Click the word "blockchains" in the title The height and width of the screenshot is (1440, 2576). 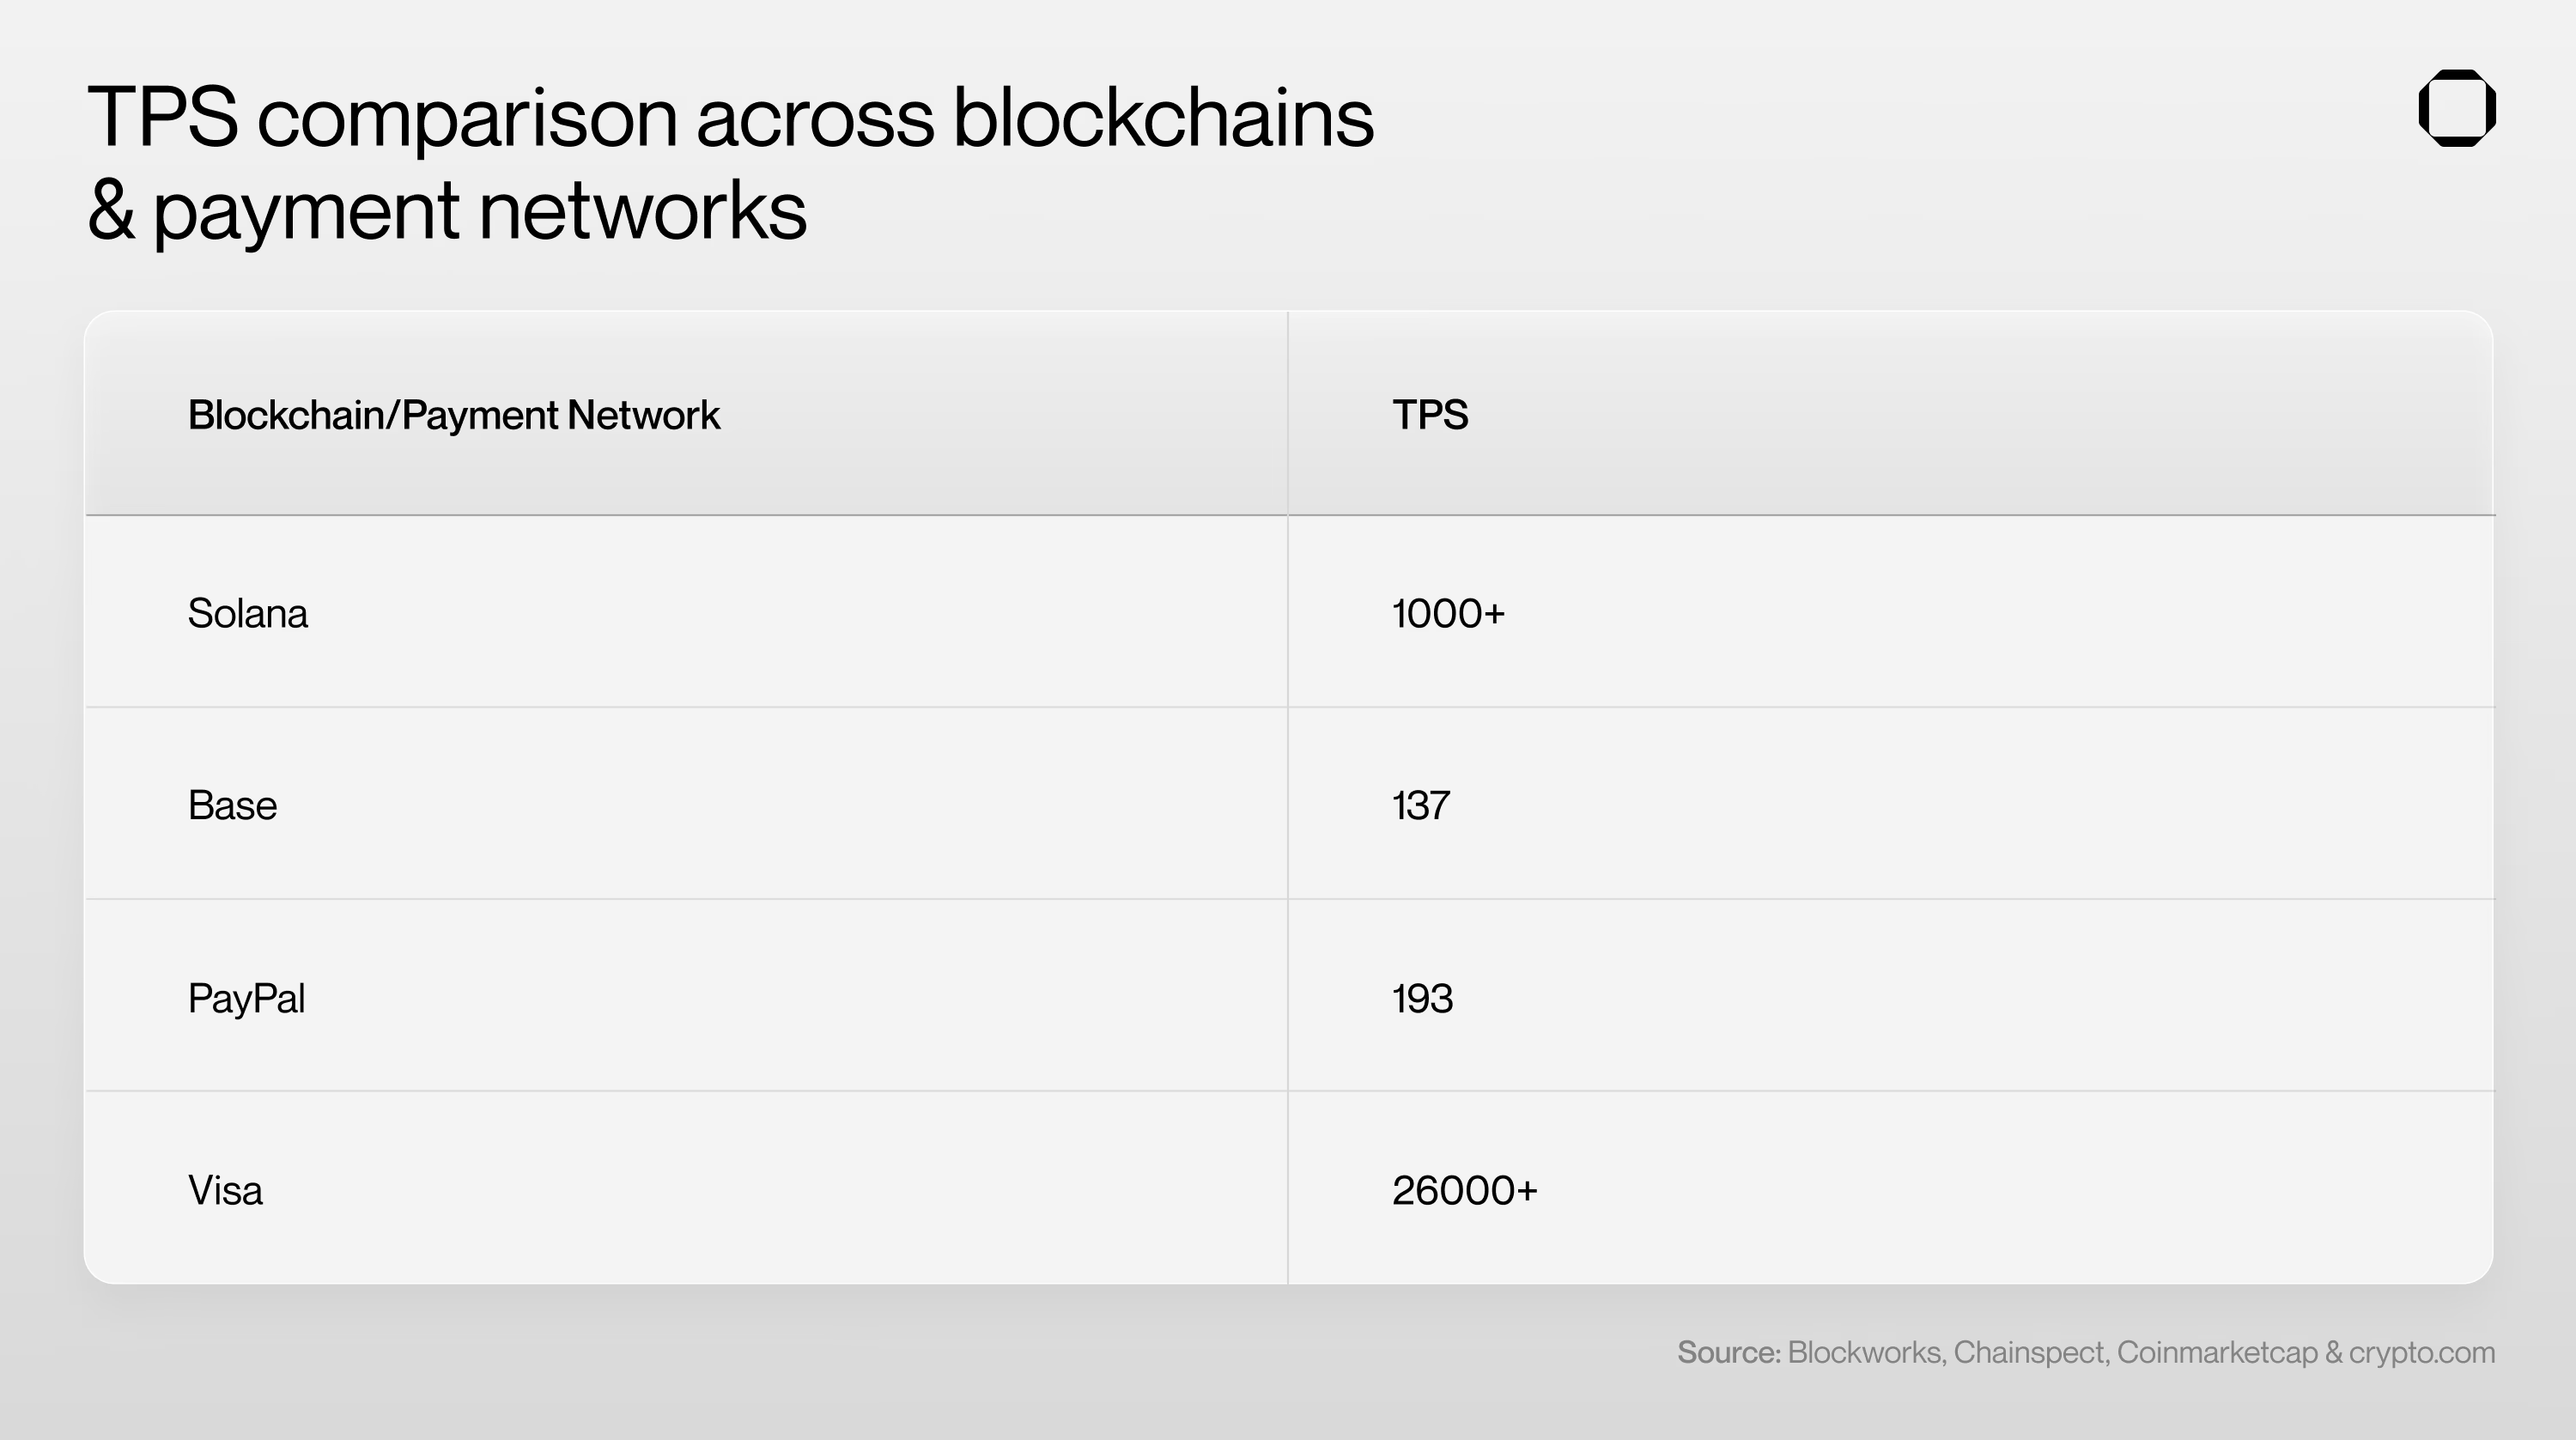click(1162, 118)
